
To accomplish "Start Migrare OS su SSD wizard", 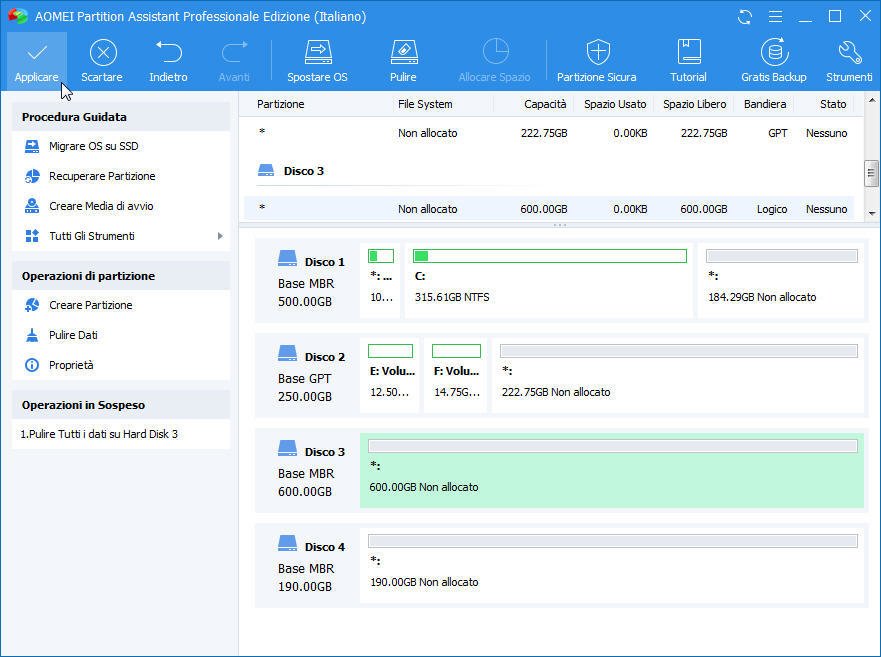I will [x=93, y=146].
